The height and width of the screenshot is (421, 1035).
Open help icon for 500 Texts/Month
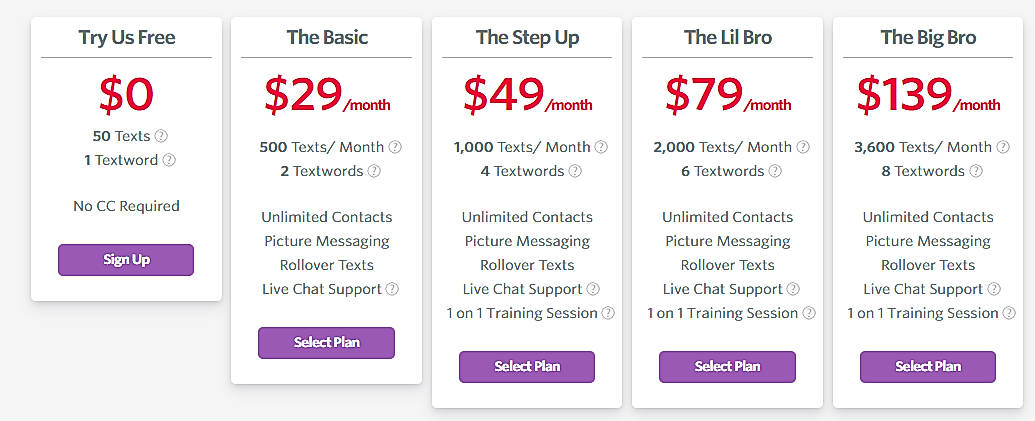coord(395,147)
